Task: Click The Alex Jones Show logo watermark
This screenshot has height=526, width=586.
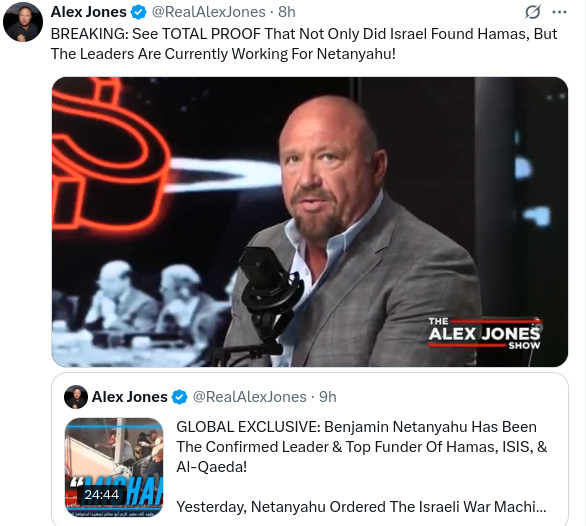Action: (x=485, y=333)
